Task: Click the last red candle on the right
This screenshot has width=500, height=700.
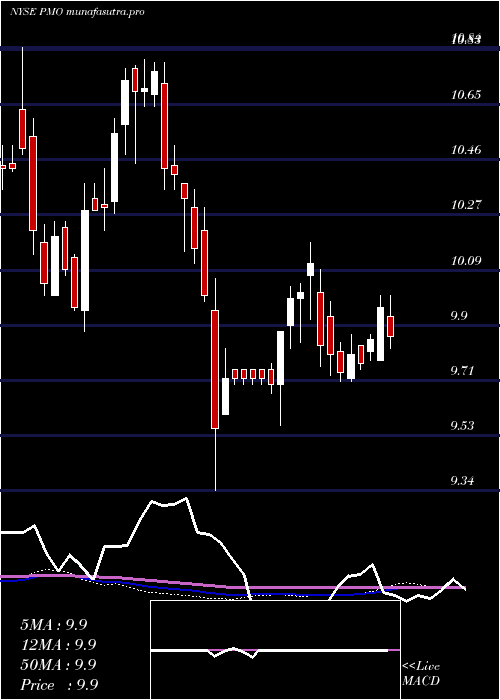Action: (x=391, y=326)
